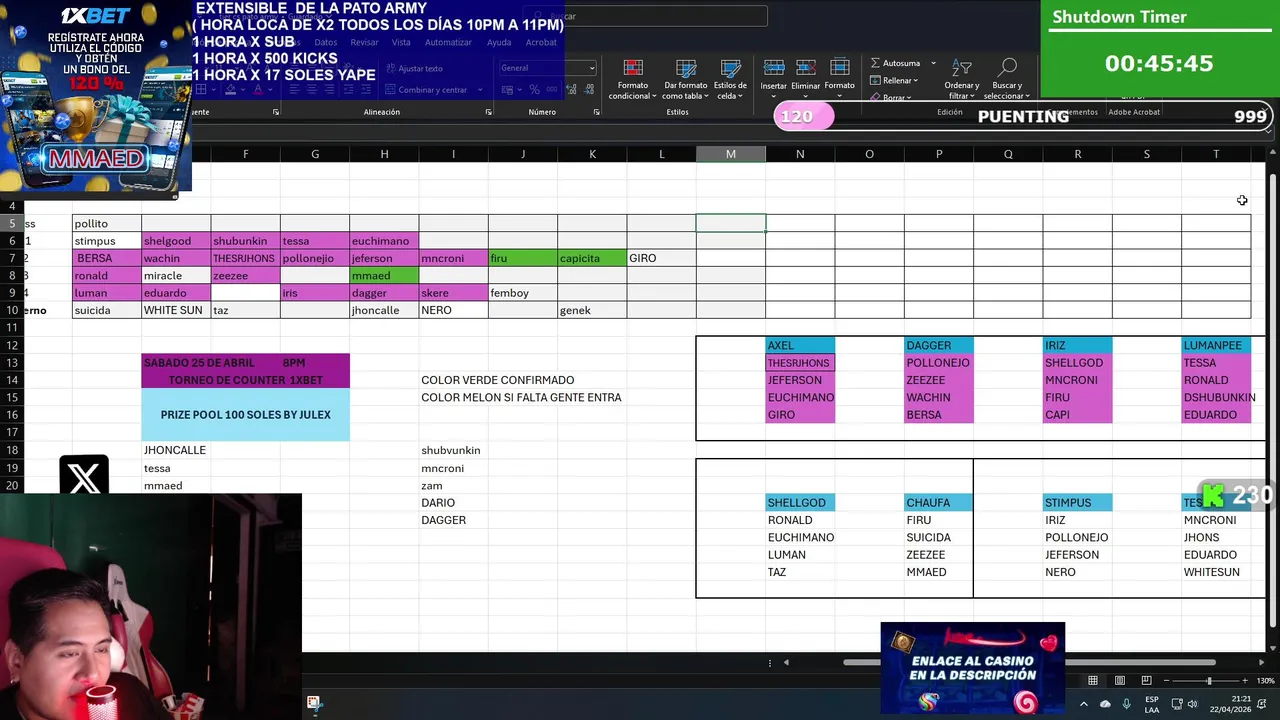Select cell COLOR VERDE CONFIRMADO
Screen dimensions: 1280x720
coord(497,380)
